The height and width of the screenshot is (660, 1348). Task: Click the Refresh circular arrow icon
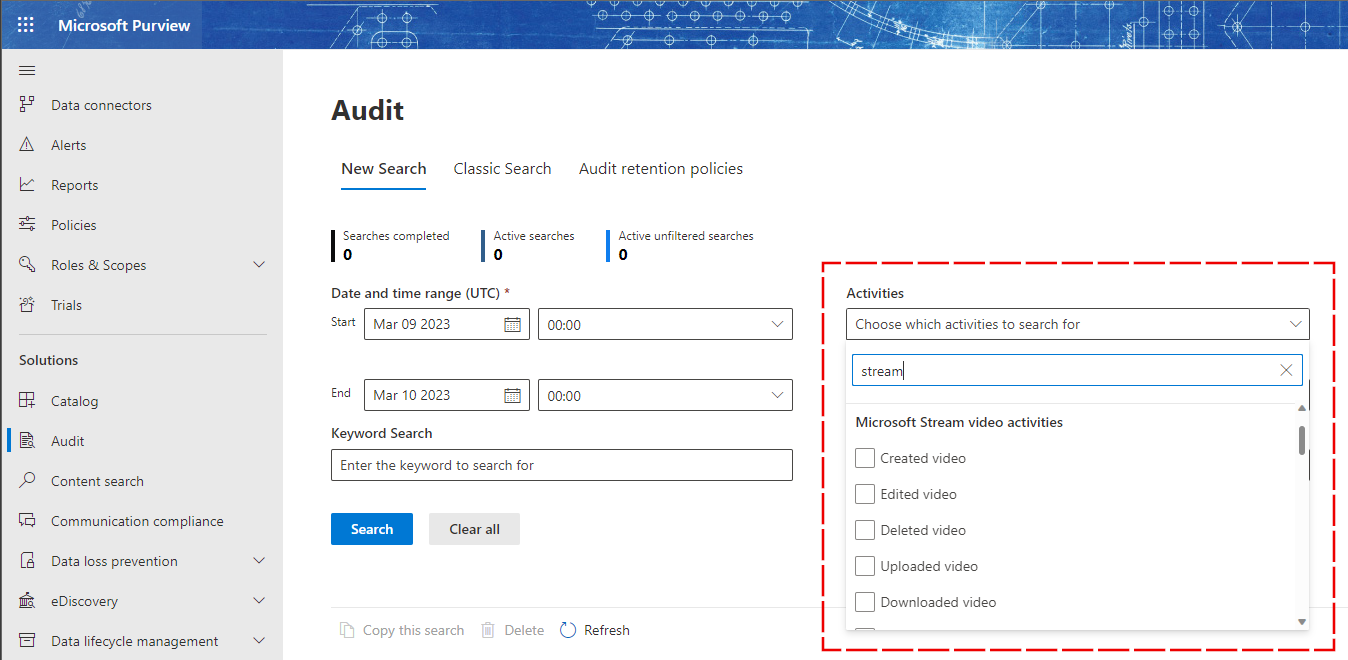[568, 630]
